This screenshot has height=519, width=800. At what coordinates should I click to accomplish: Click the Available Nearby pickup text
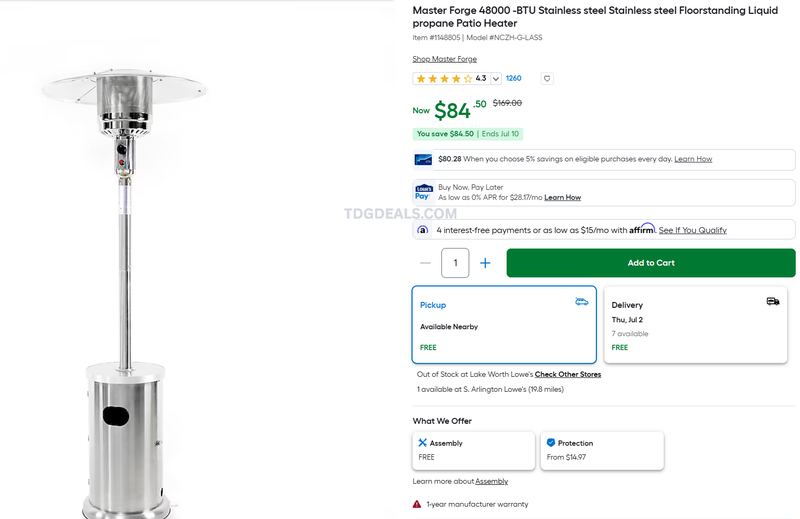[x=449, y=327]
